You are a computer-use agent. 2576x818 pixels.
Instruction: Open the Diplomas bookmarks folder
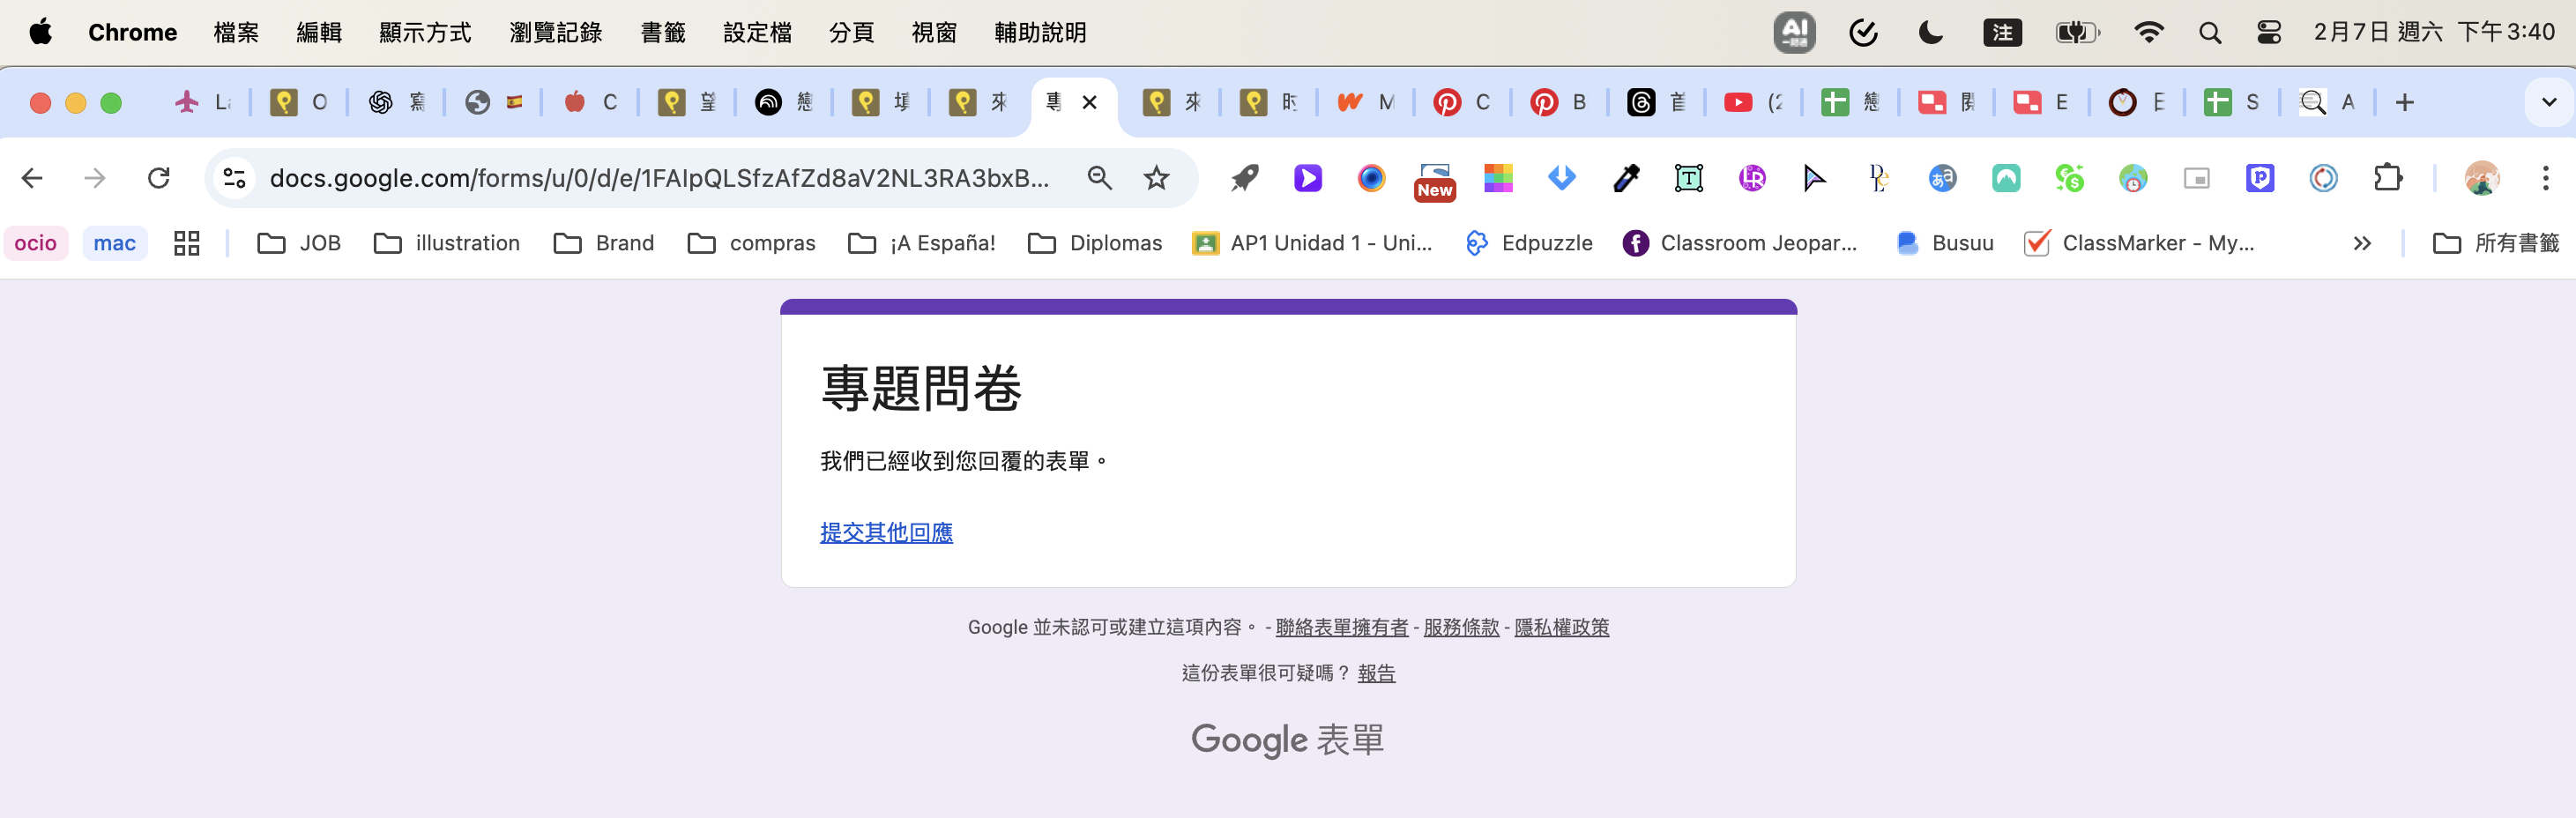coord(1095,243)
